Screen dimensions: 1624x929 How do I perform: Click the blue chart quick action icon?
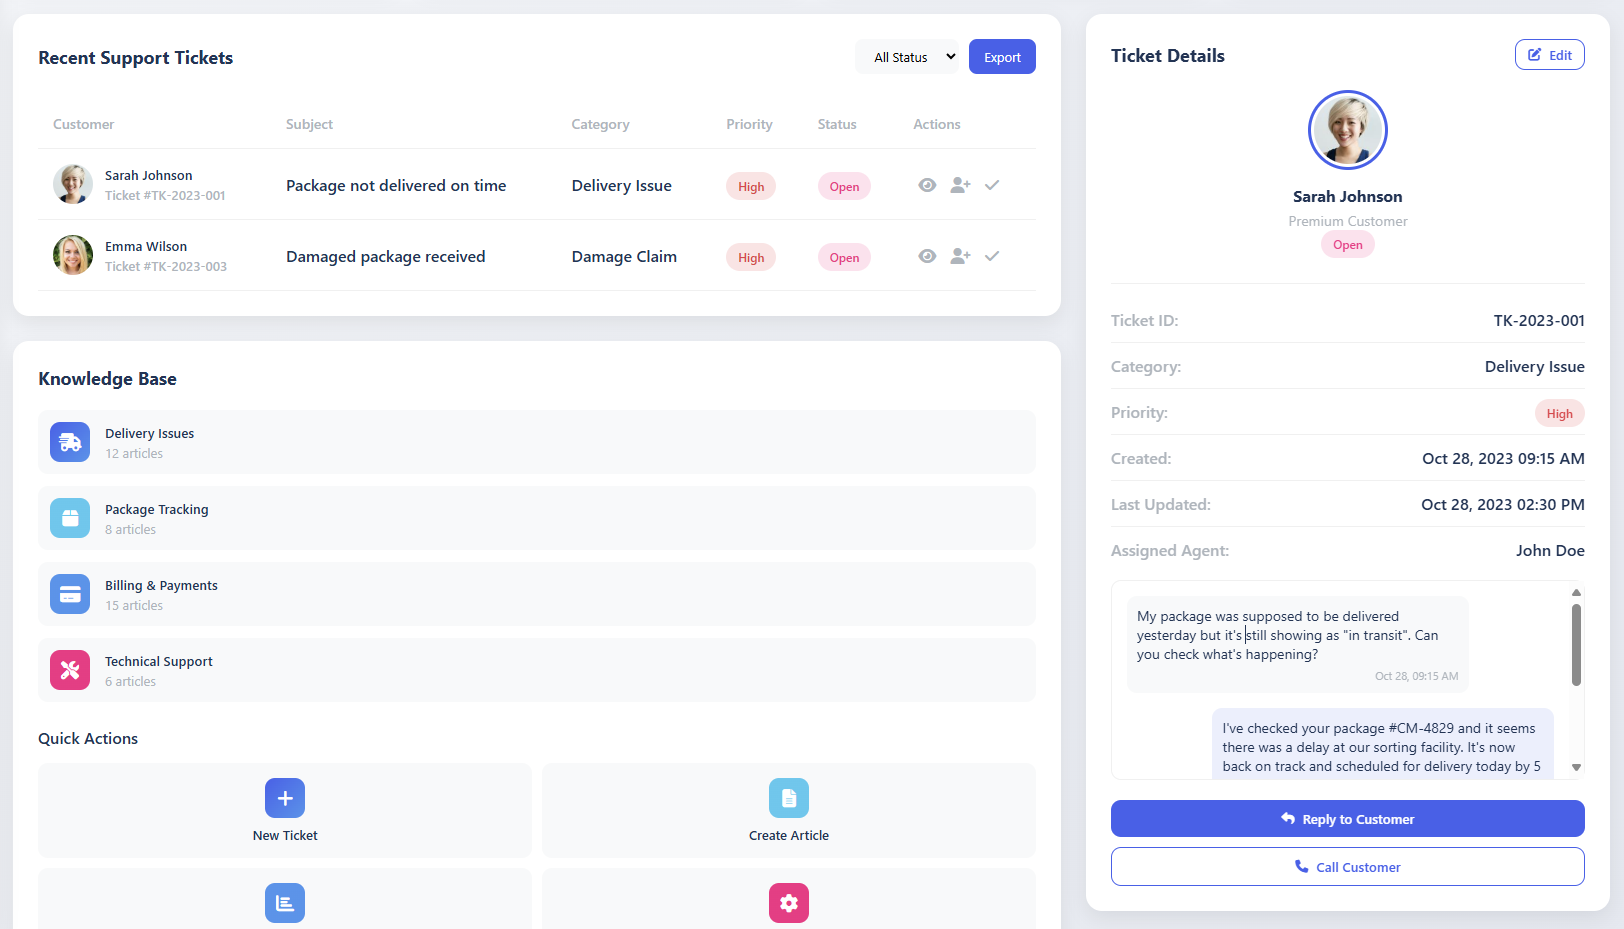(x=285, y=903)
